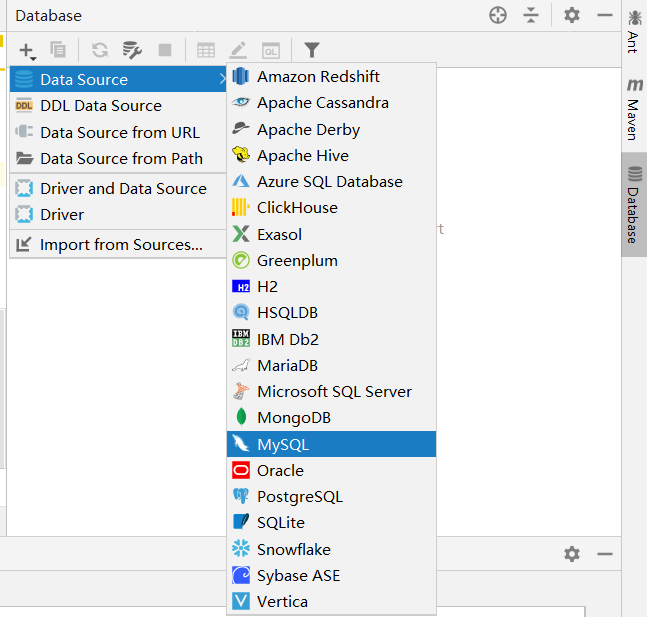Select the highlighted MySQL entry
The width and height of the screenshot is (648, 618).
[331, 444]
